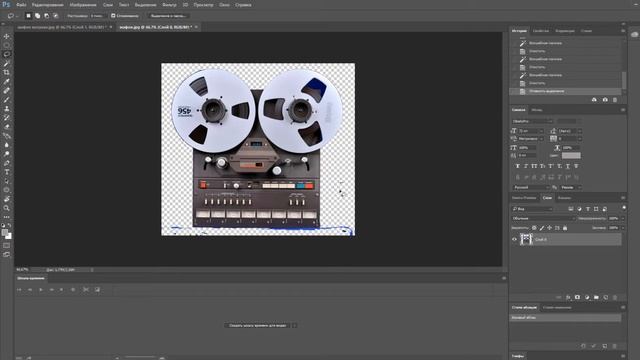640x360 pixels.
Task: Select the Layer 0 thumbnail
Action: click(x=526, y=239)
